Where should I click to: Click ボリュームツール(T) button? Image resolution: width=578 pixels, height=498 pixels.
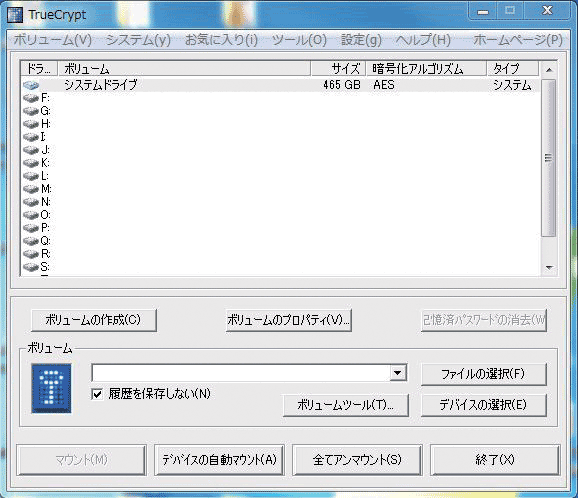pyautogui.click(x=345, y=405)
